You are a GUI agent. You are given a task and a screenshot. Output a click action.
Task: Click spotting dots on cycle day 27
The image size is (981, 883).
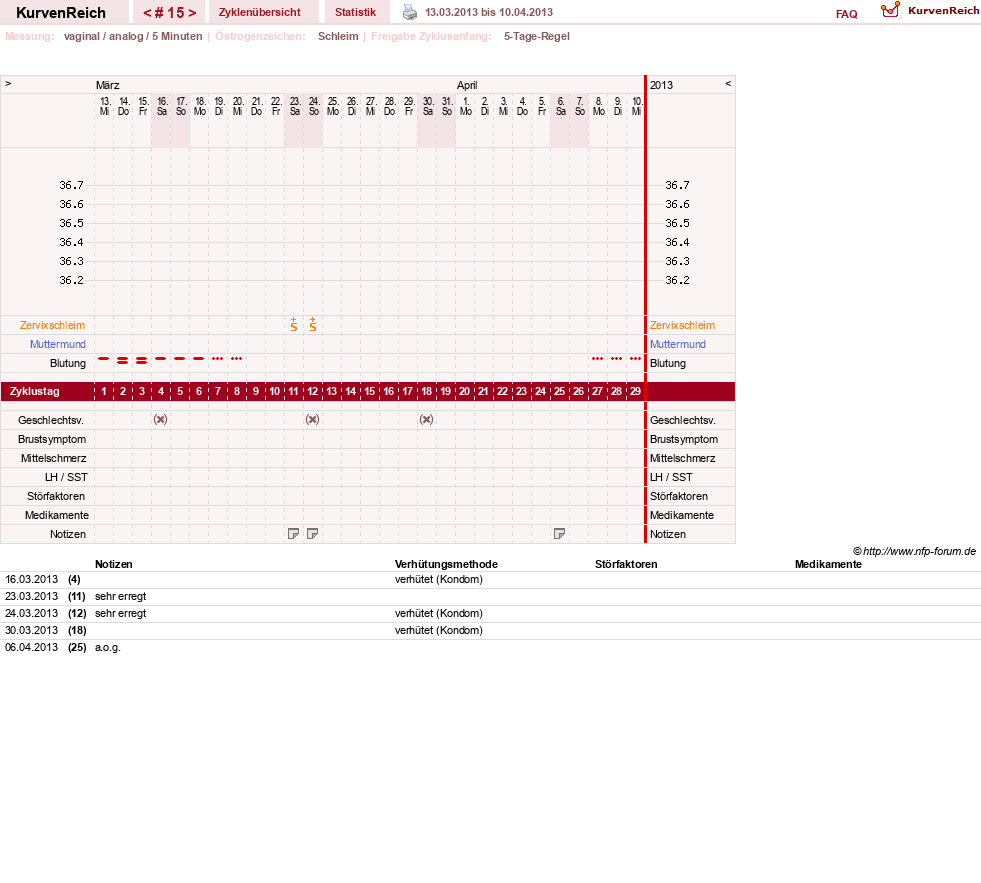click(x=597, y=359)
